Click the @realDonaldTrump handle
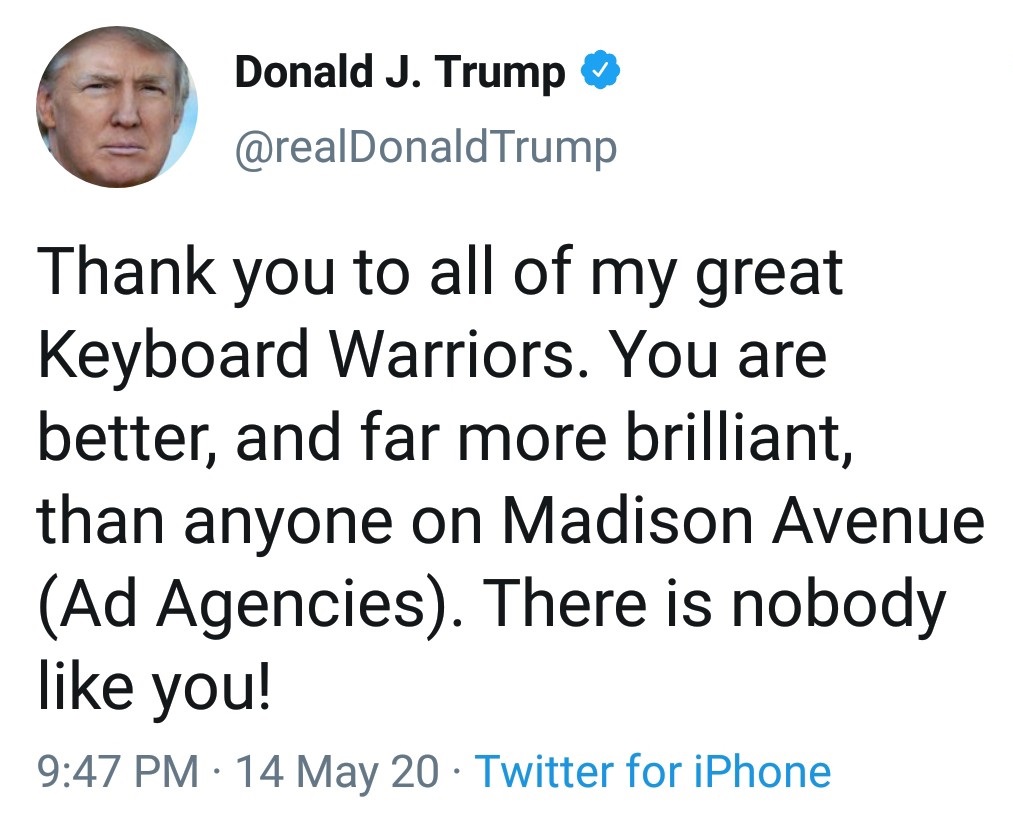 click(x=425, y=148)
